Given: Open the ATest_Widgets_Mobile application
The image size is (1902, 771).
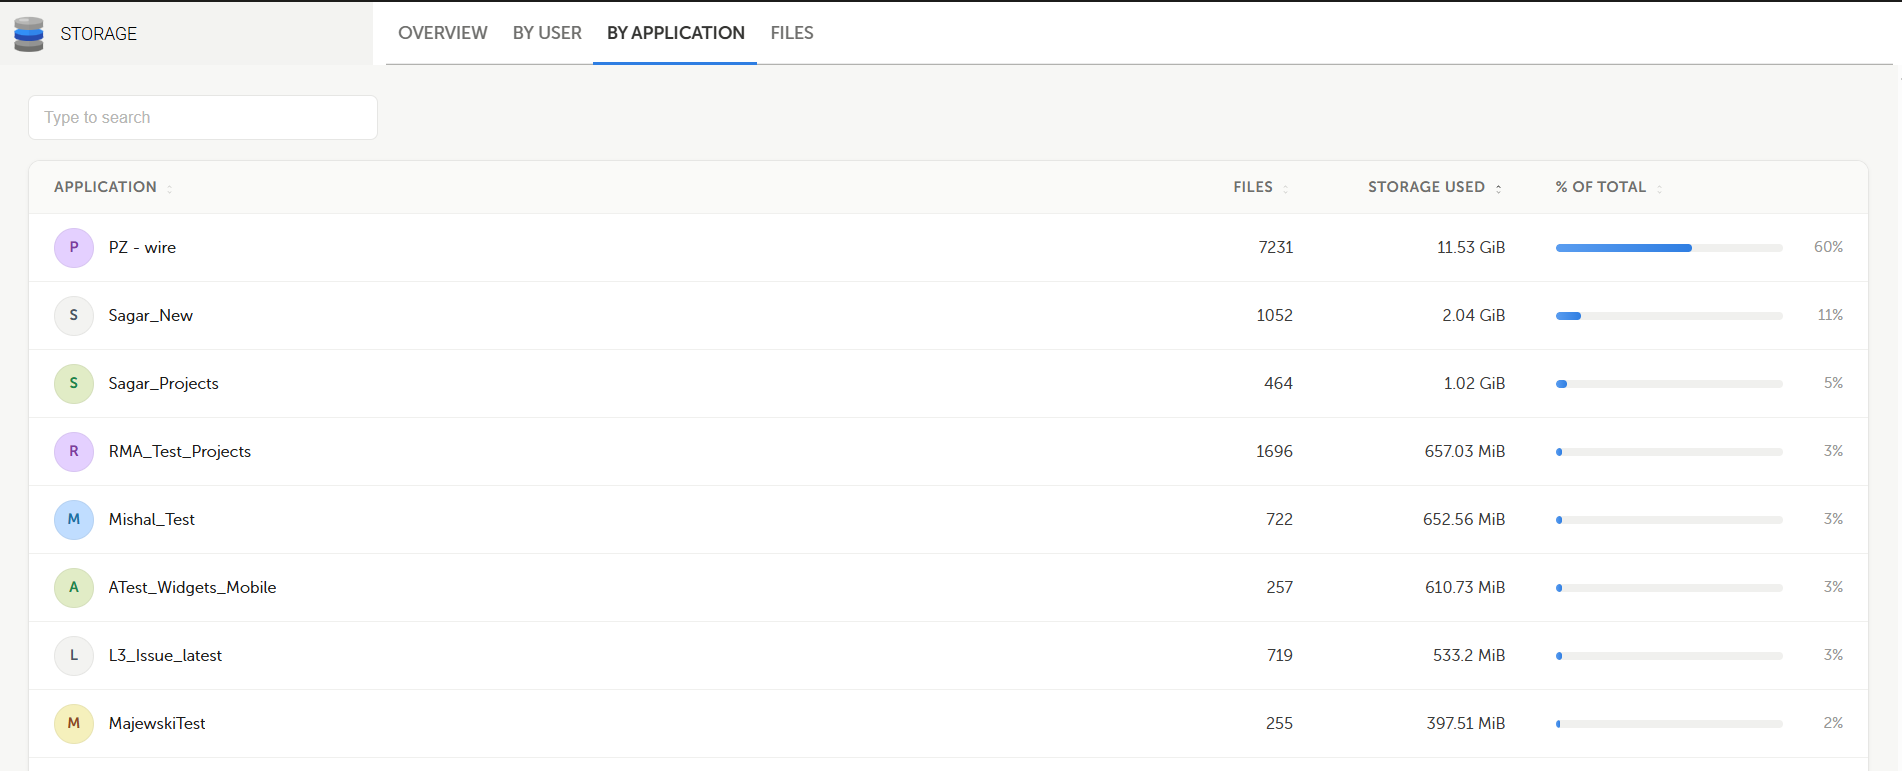Looking at the screenshot, I should coord(193,588).
